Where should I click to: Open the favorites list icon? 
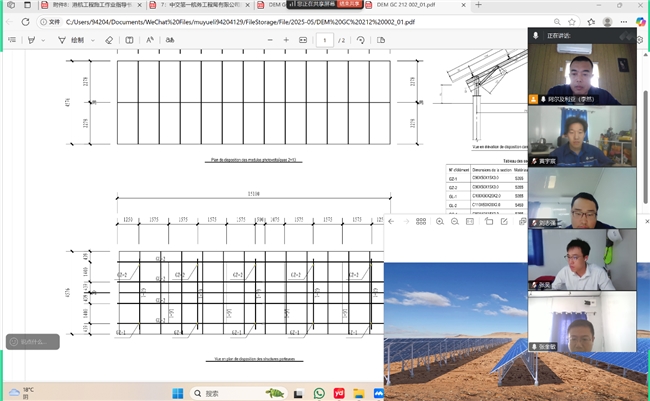[x=591, y=22]
